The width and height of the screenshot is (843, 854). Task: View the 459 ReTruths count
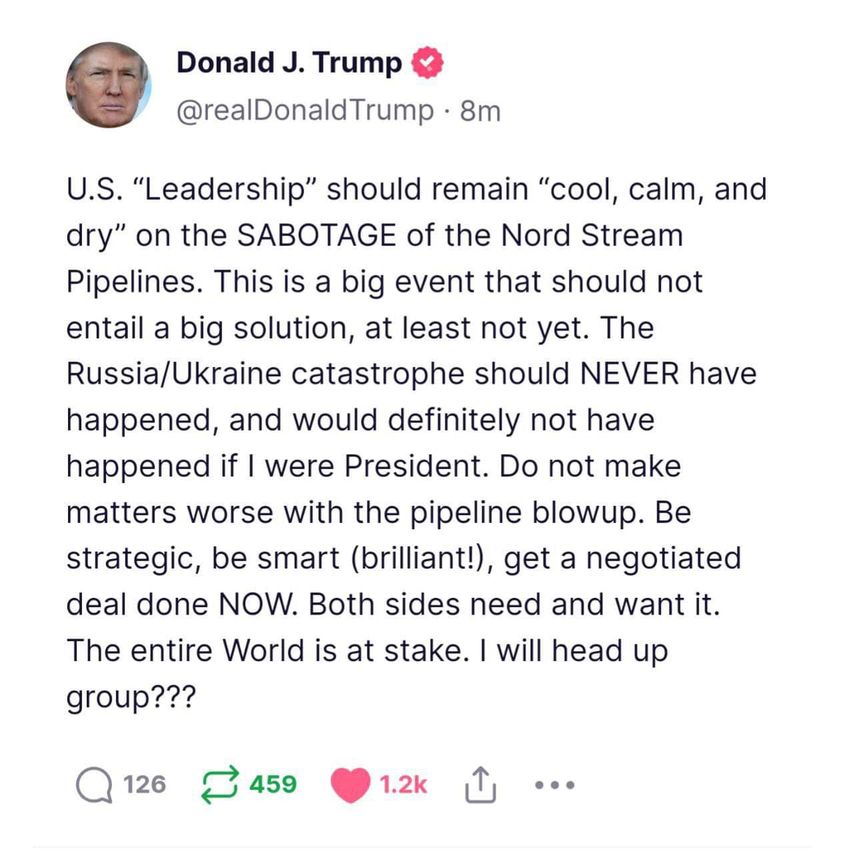tap(273, 785)
